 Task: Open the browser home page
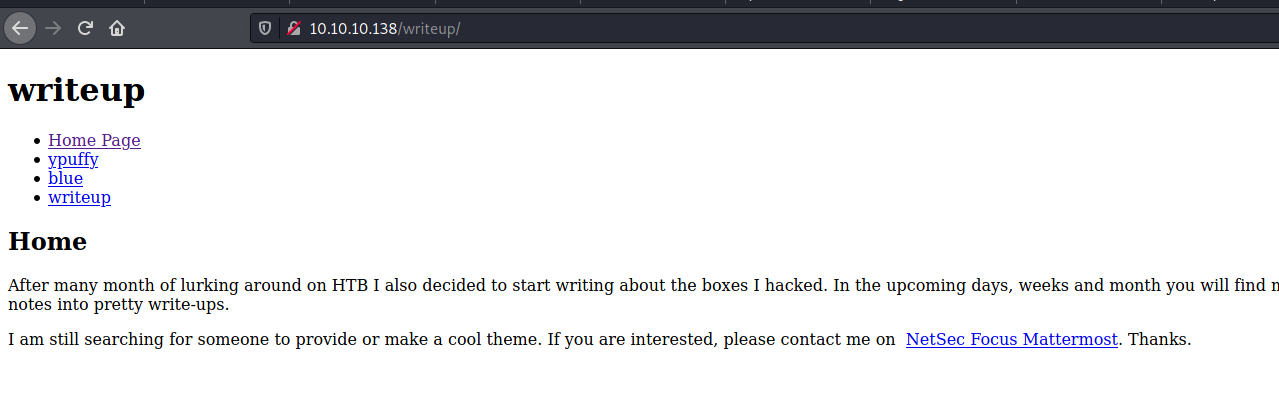(117, 28)
